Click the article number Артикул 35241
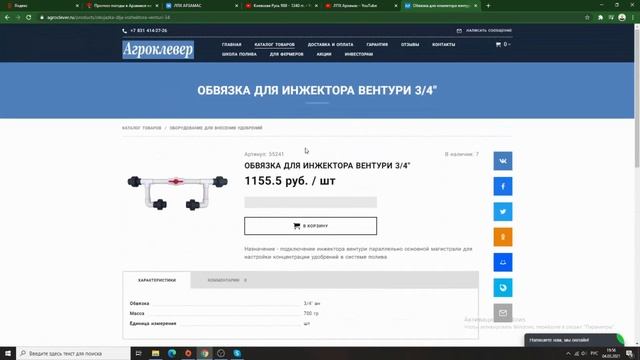This screenshot has width=640, height=360. (264, 154)
